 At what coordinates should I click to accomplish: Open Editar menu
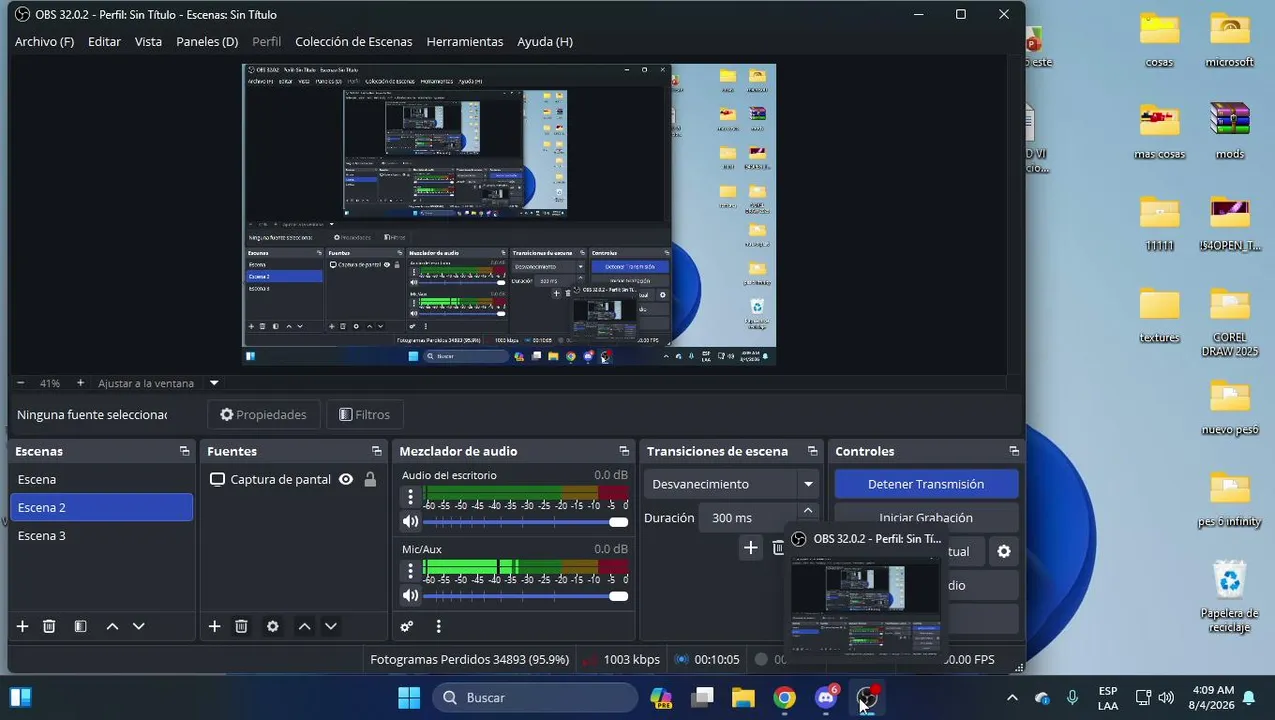coord(104,42)
